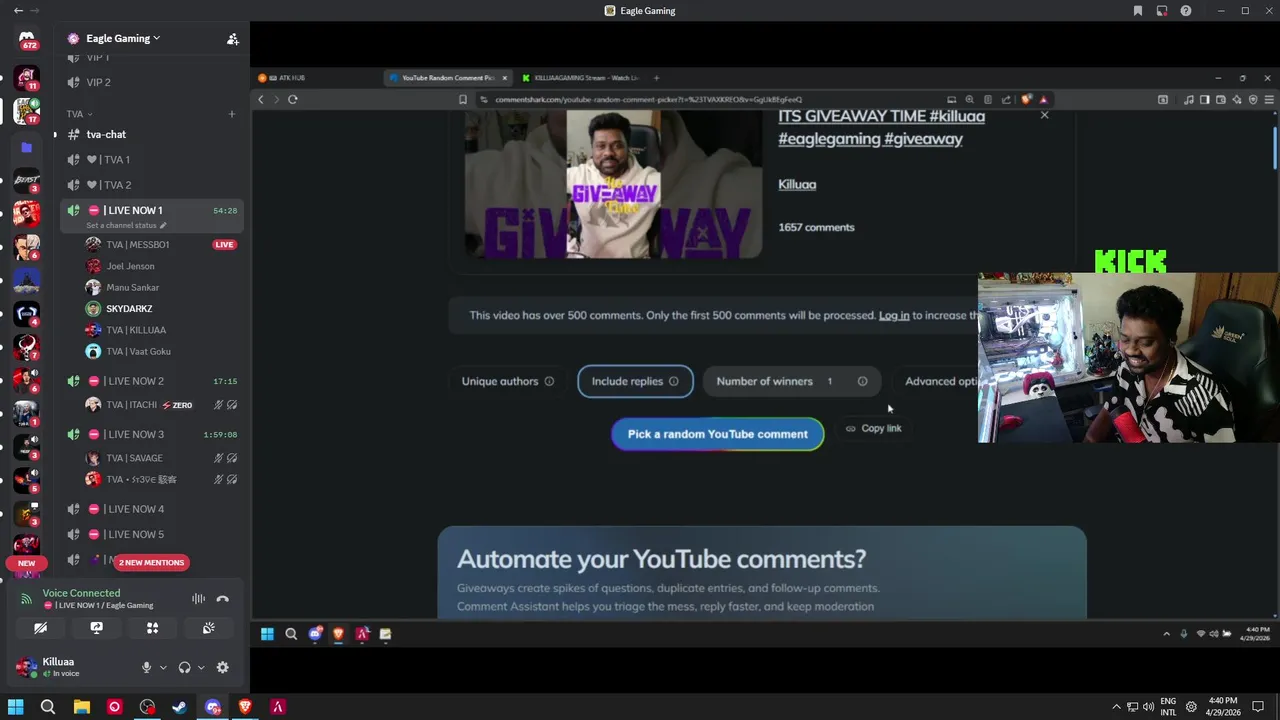
Task: Click Pick a random YouTube comment
Action: click(717, 434)
